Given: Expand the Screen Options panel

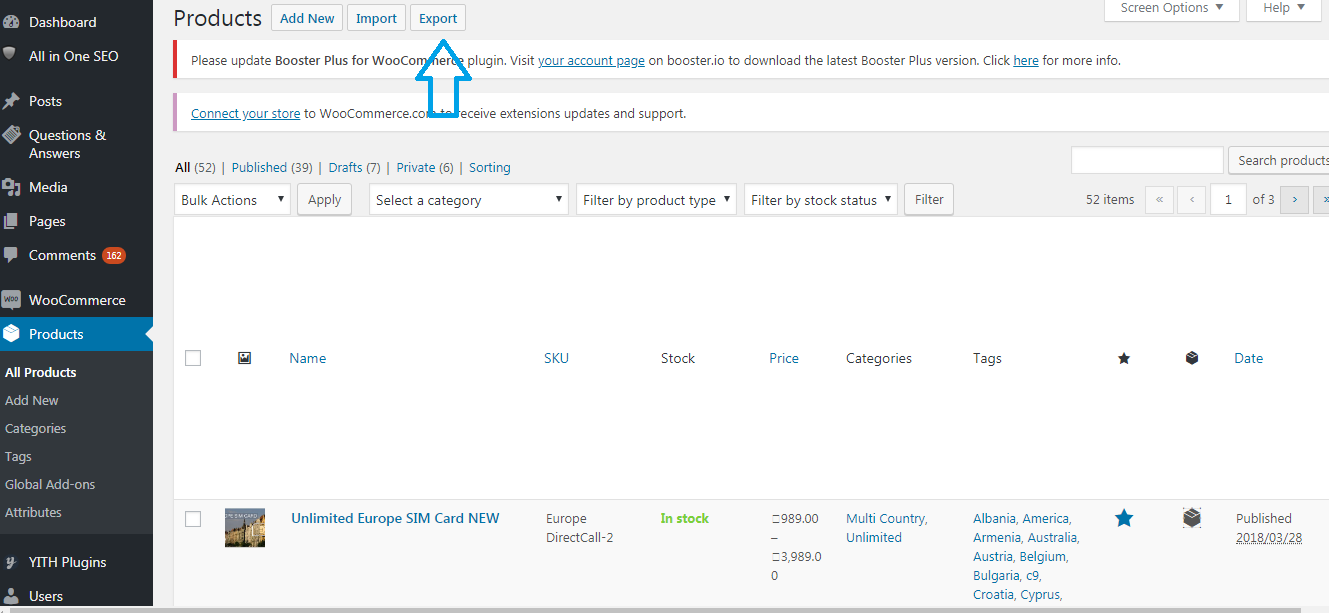Looking at the screenshot, I should (1171, 9).
